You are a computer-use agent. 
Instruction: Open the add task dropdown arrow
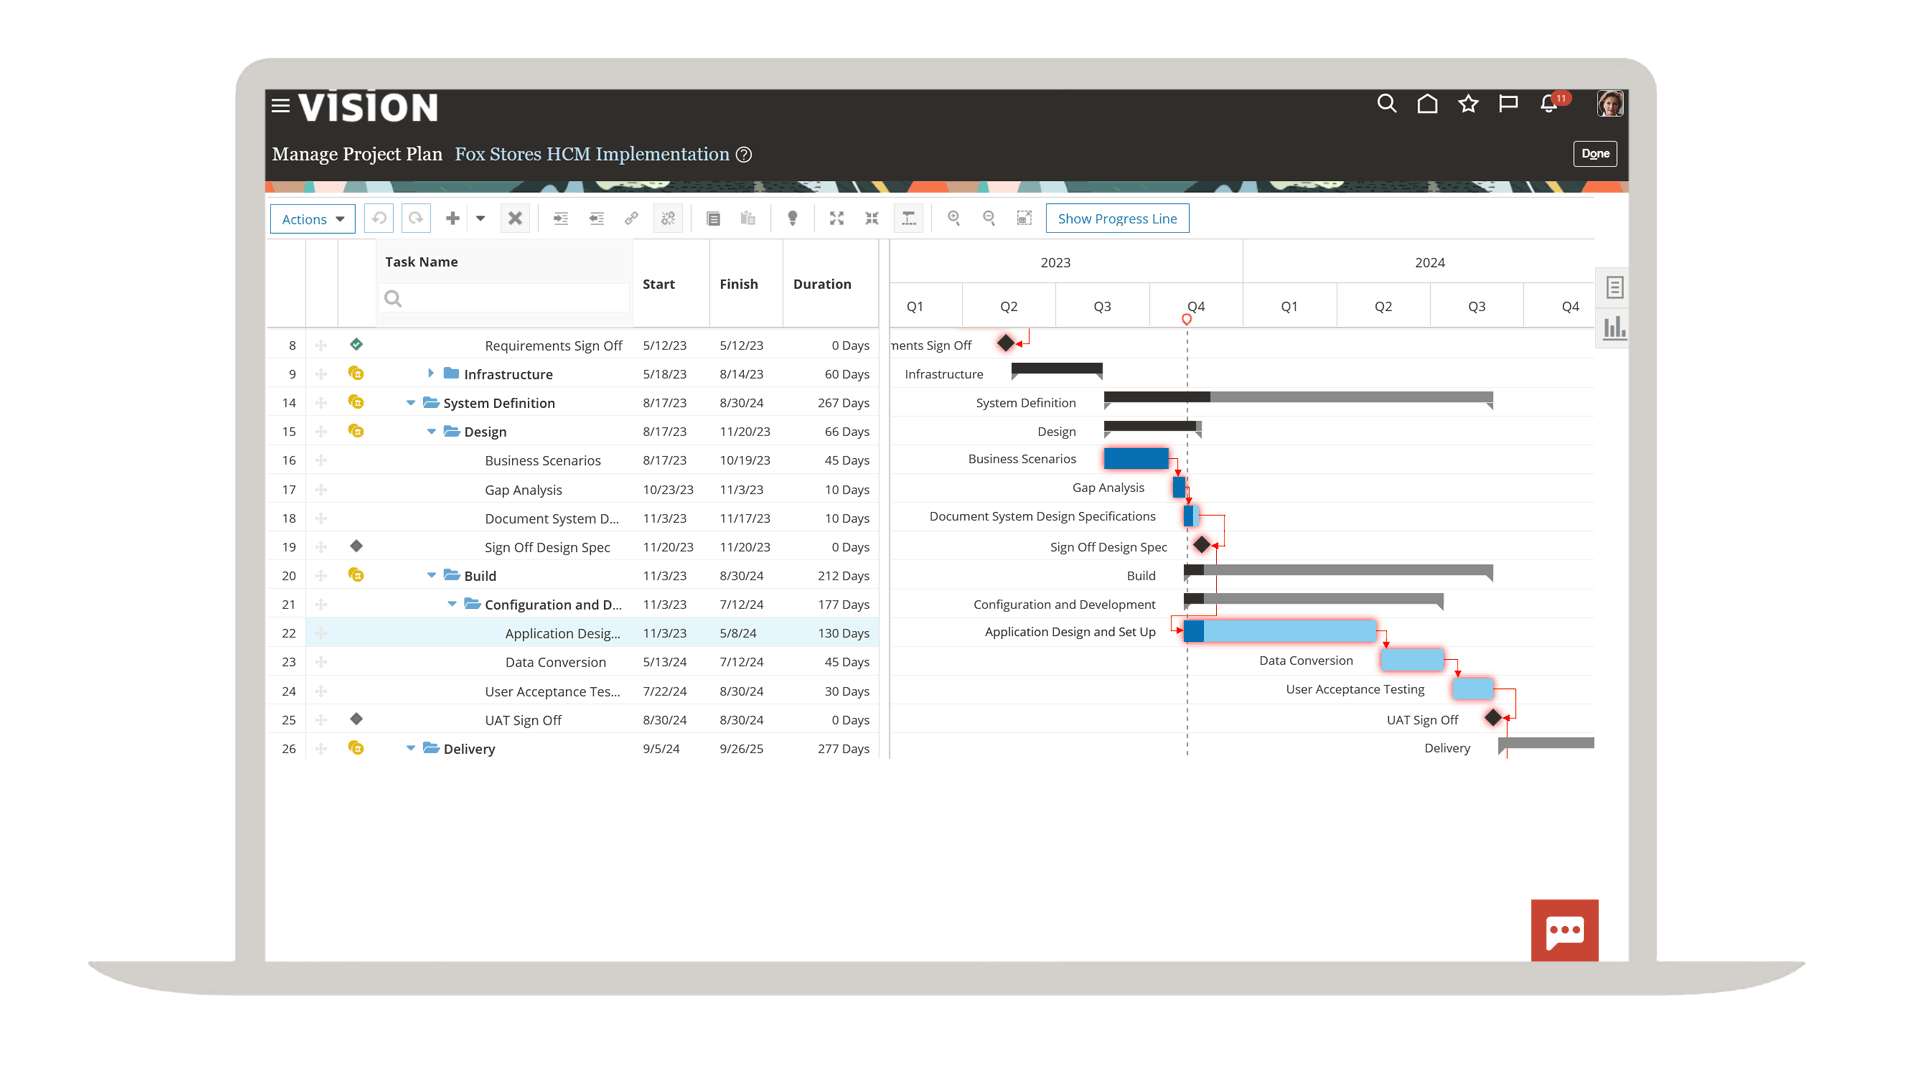[x=481, y=218]
